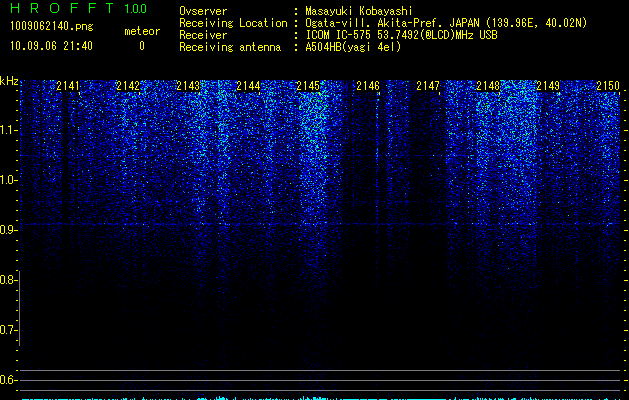629x400 pixels.
Task: Click the meteor count value 0
Action: coord(142,46)
